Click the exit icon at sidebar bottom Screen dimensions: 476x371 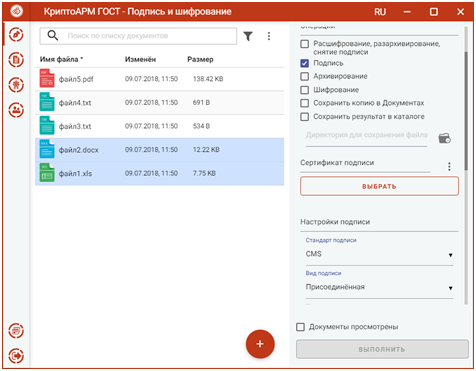[16, 355]
